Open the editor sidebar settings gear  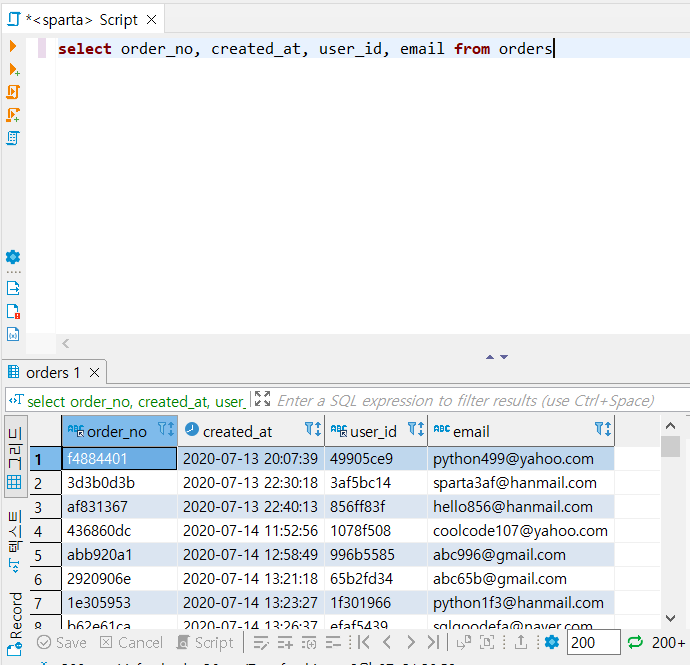pos(13,257)
